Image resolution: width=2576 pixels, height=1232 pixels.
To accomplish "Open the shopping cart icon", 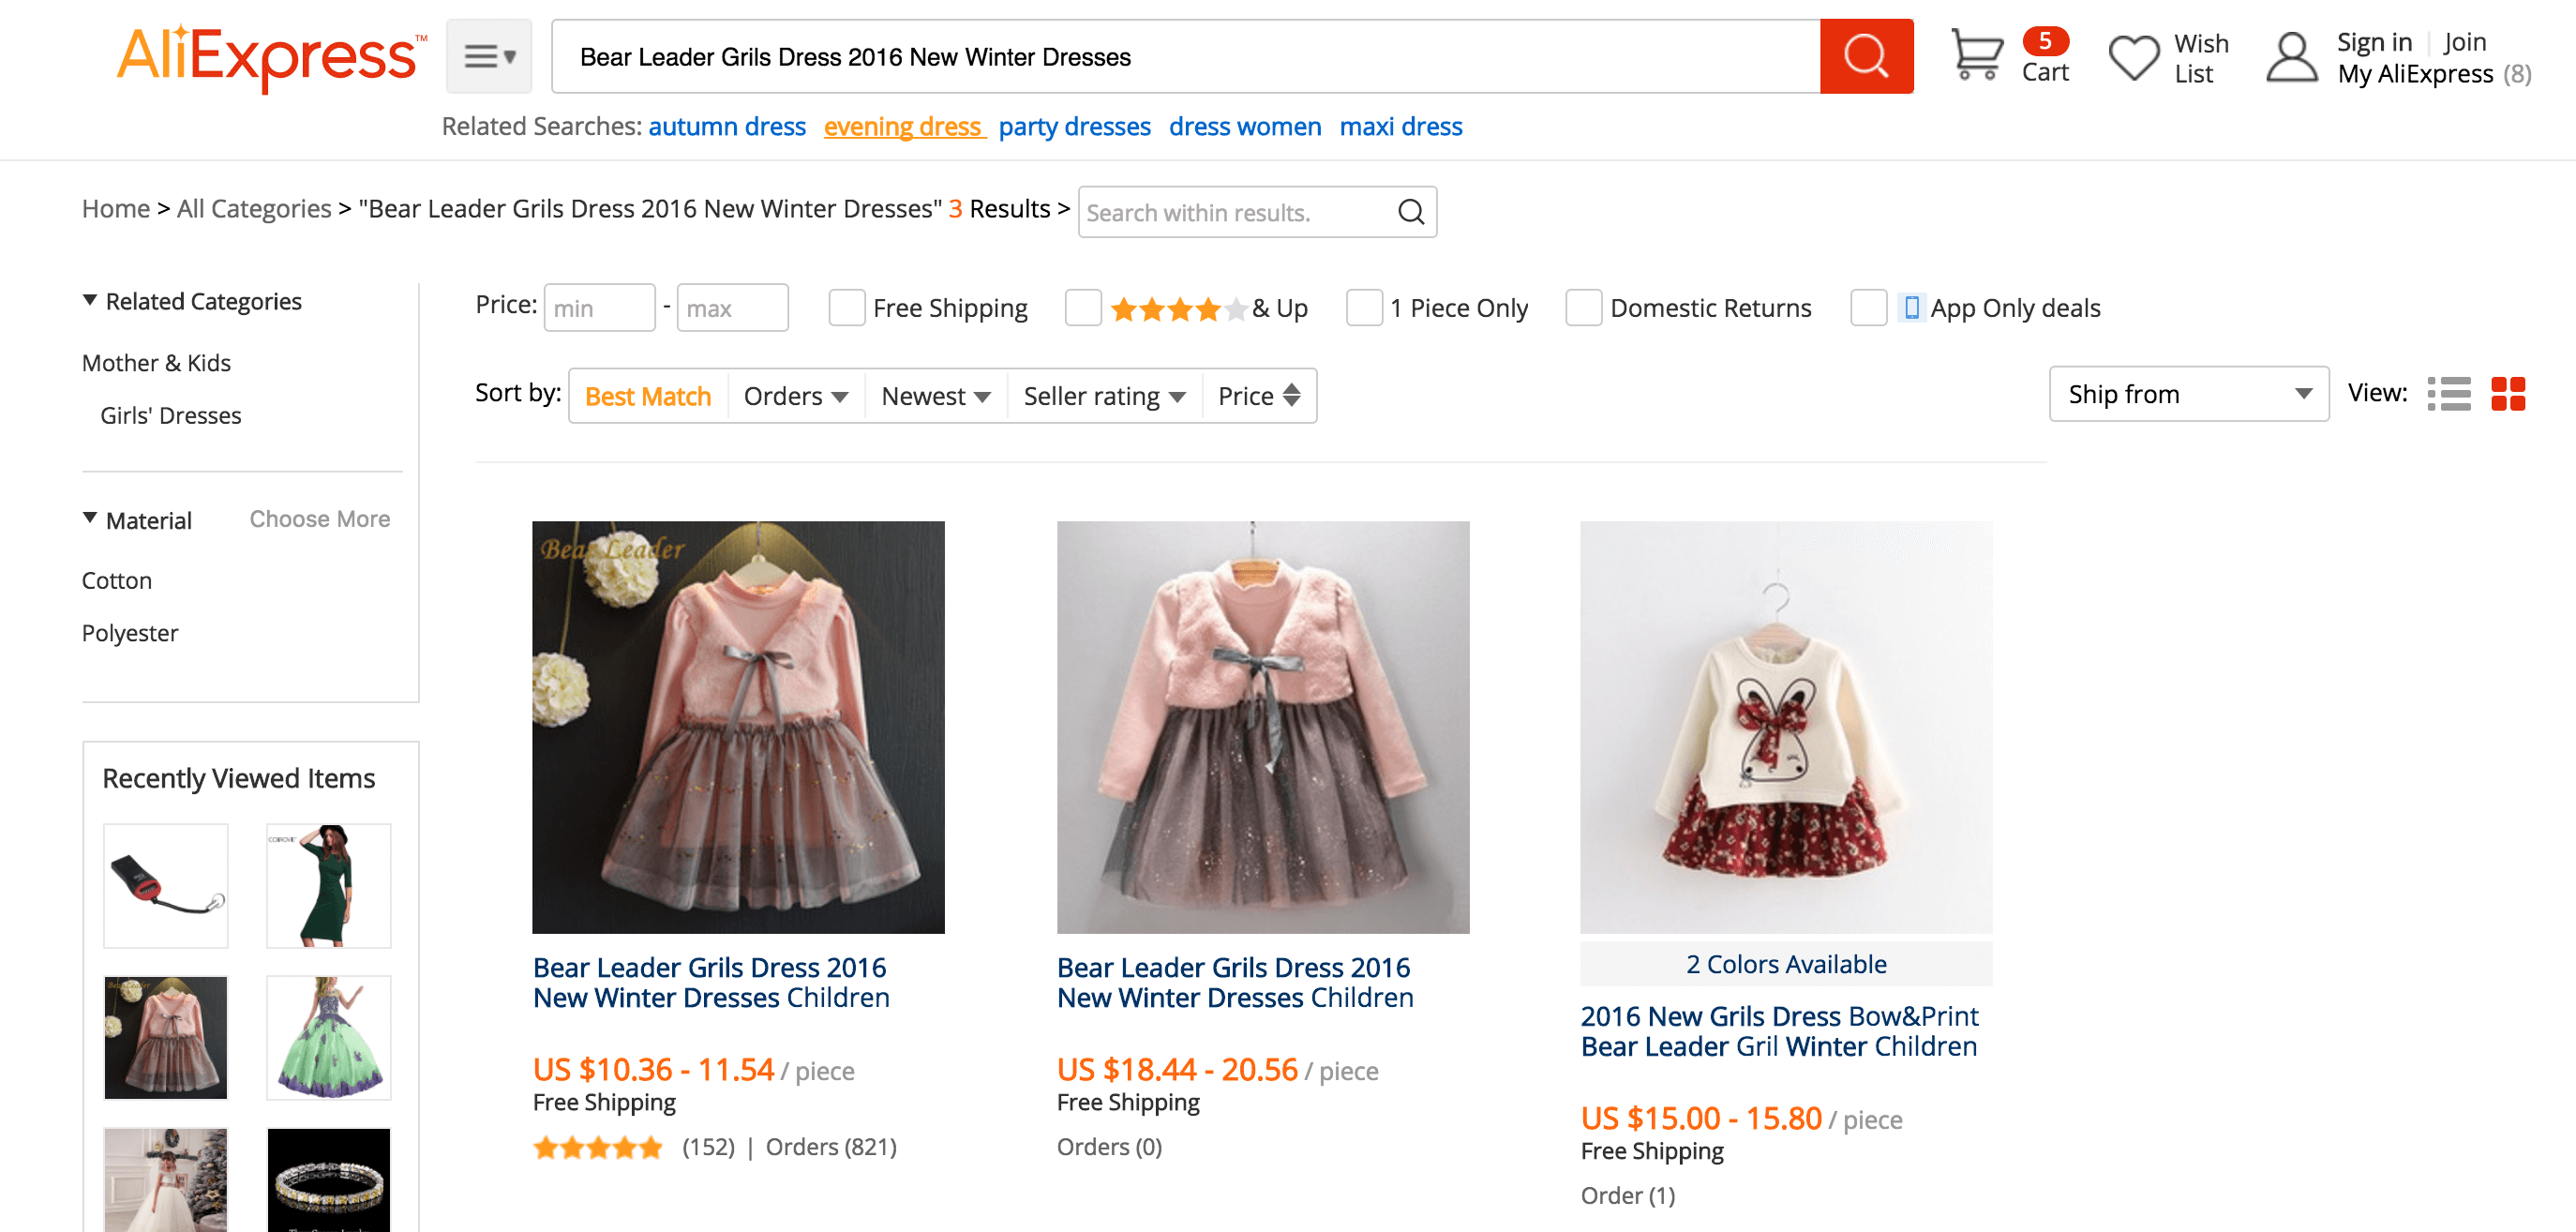I will [x=1976, y=55].
